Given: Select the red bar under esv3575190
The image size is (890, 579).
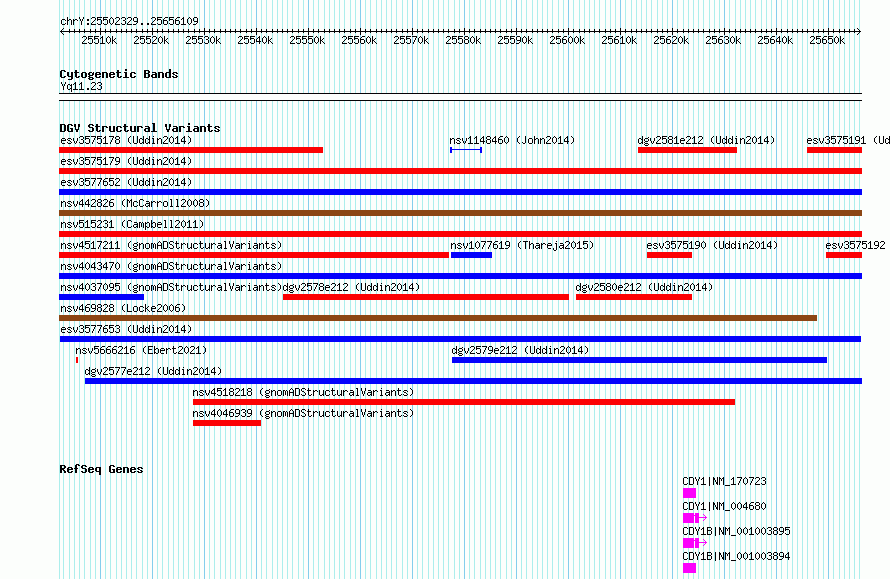Looking at the screenshot, I should click(669, 255).
